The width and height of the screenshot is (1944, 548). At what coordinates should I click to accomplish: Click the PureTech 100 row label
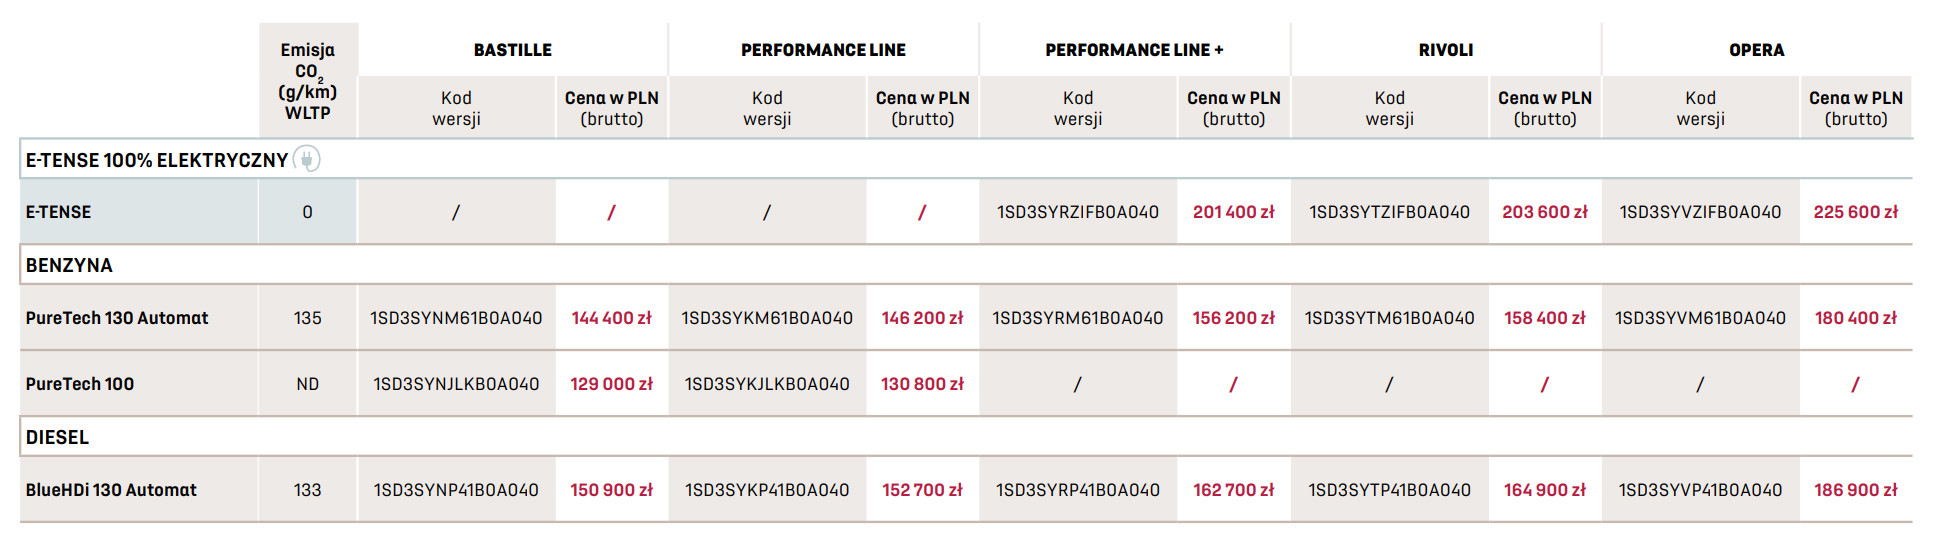tap(80, 384)
